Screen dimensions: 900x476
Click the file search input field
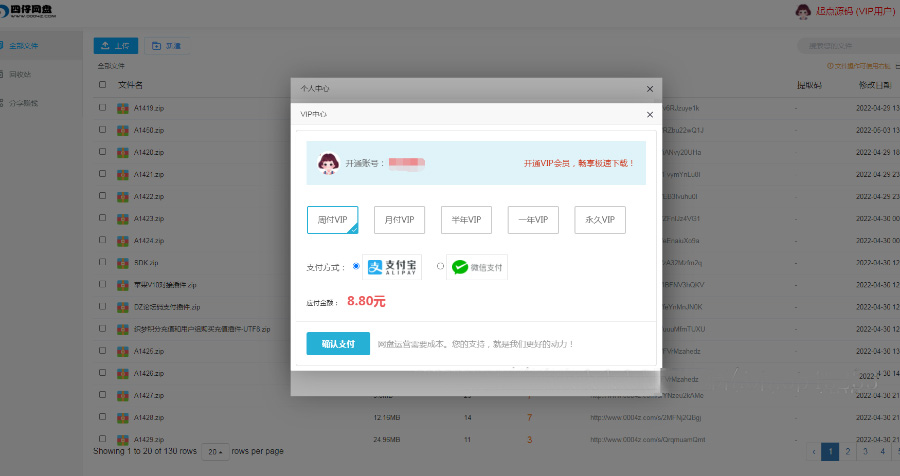tap(850, 45)
